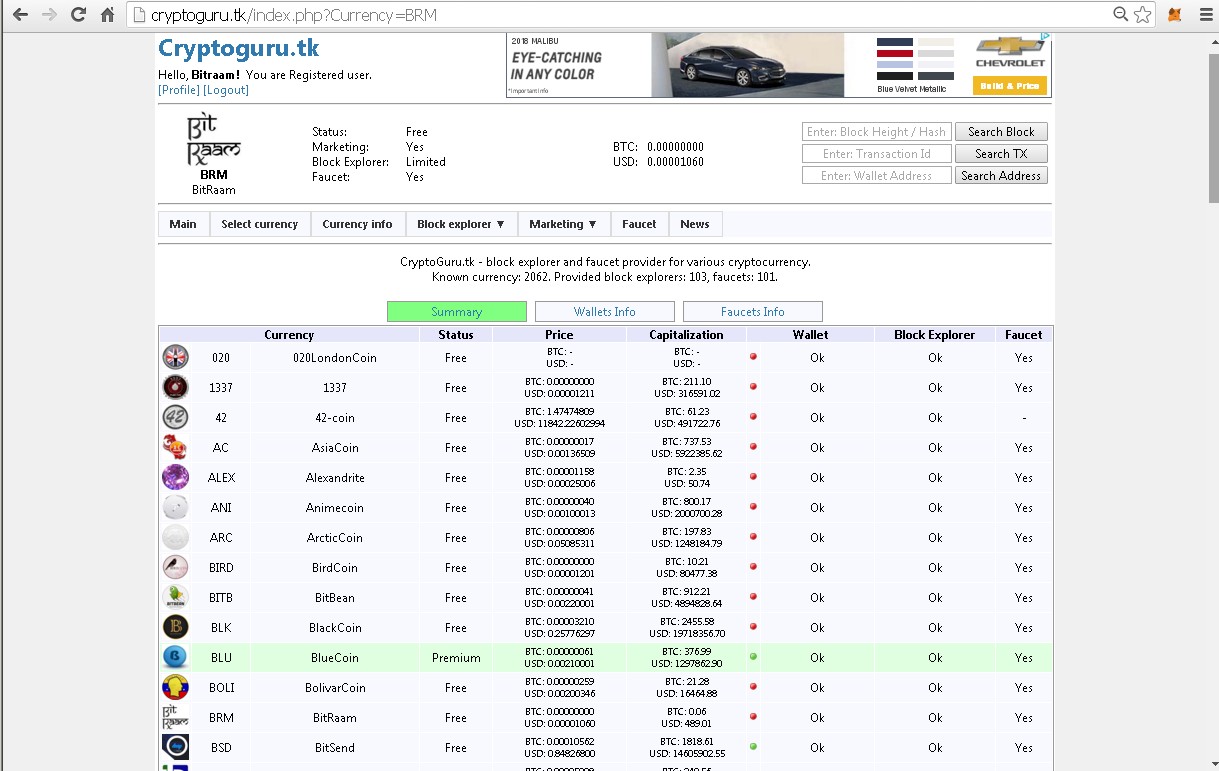This screenshot has width=1219, height=771.
Task: Click the BlueCoin logo icon
Action: (175, 657)
